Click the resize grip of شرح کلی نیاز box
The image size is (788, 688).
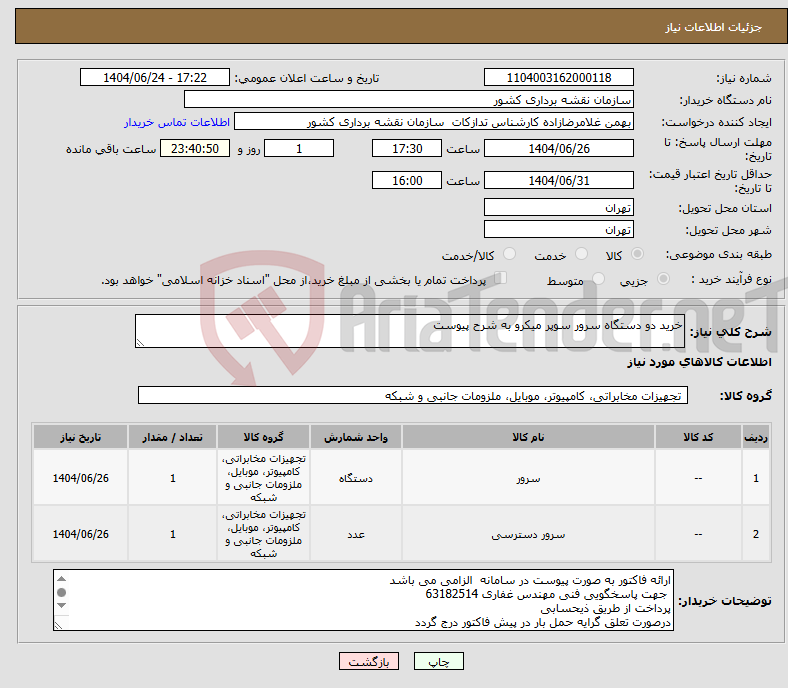[140, 343]
